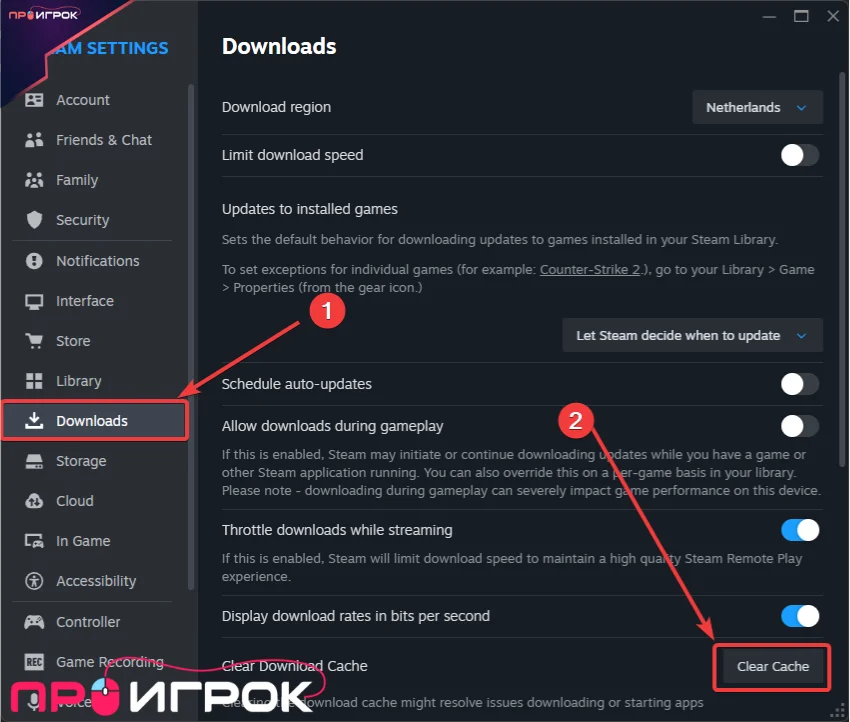Turn off display download rates in bits
Image resolution: width=850 pixels, height=722 pixels.
click(x=799, y=616)
